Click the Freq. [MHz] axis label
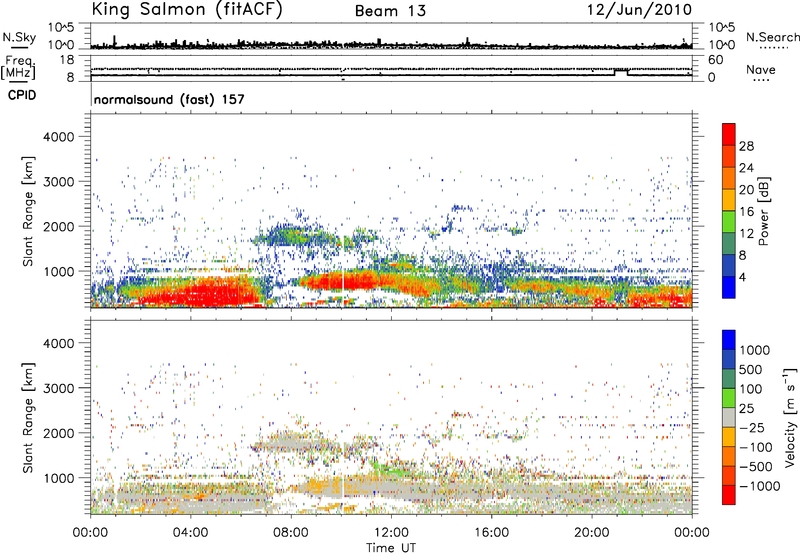Viewport: 800px width, 554px height. coord(18,67)
